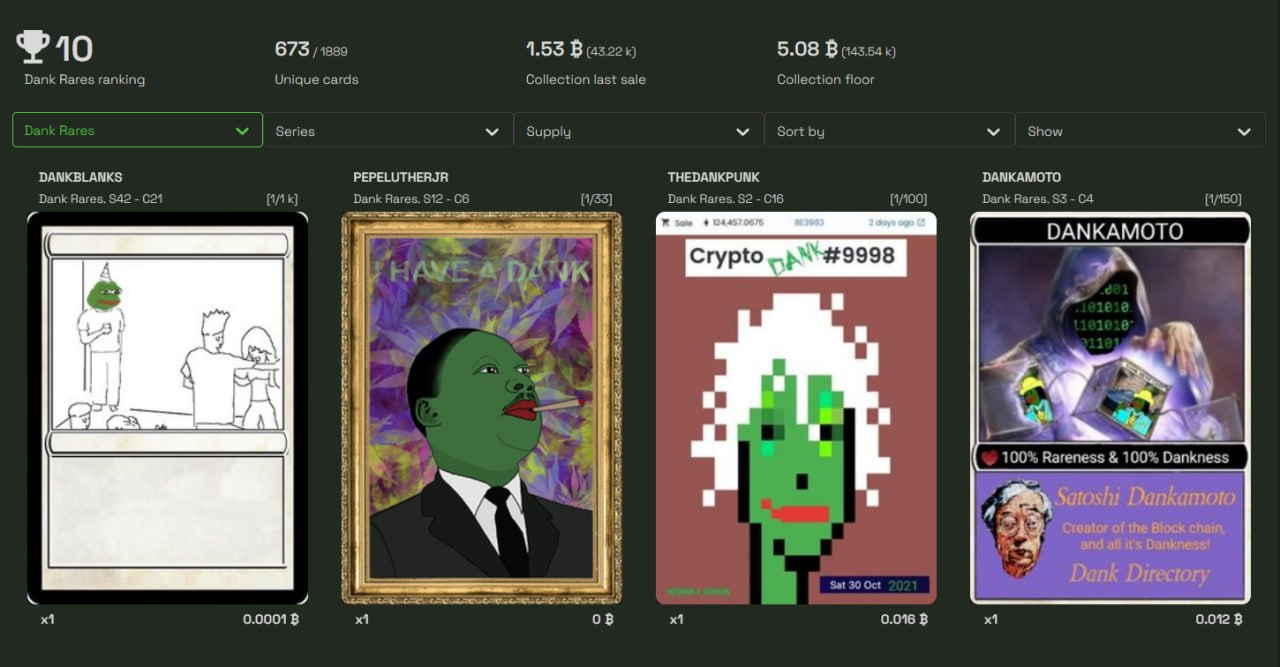Click the trophy ranking icon
This screenshot has height=667, width=1280.
[33, 47]
